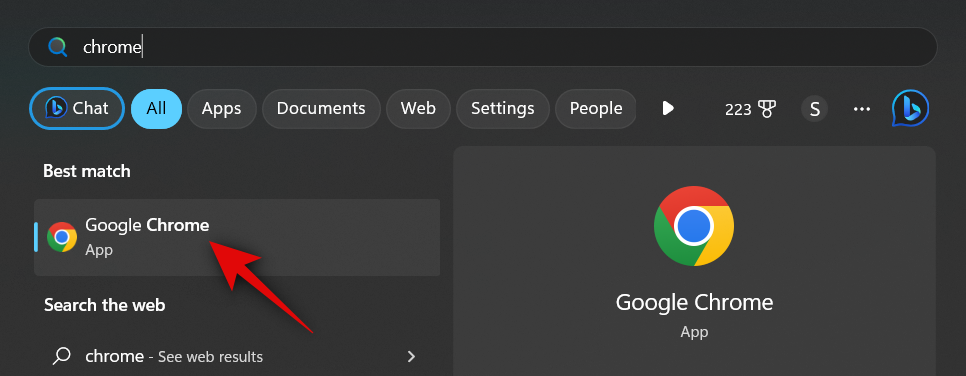
Task: Switch to the Web filter tab
Action: (x=418, y=108)
